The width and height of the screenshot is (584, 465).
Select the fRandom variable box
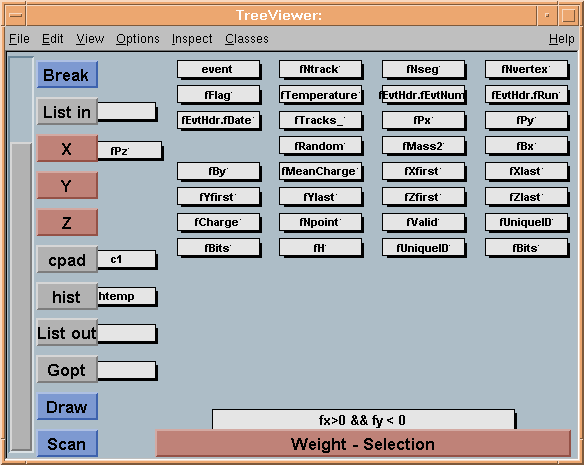320,146
